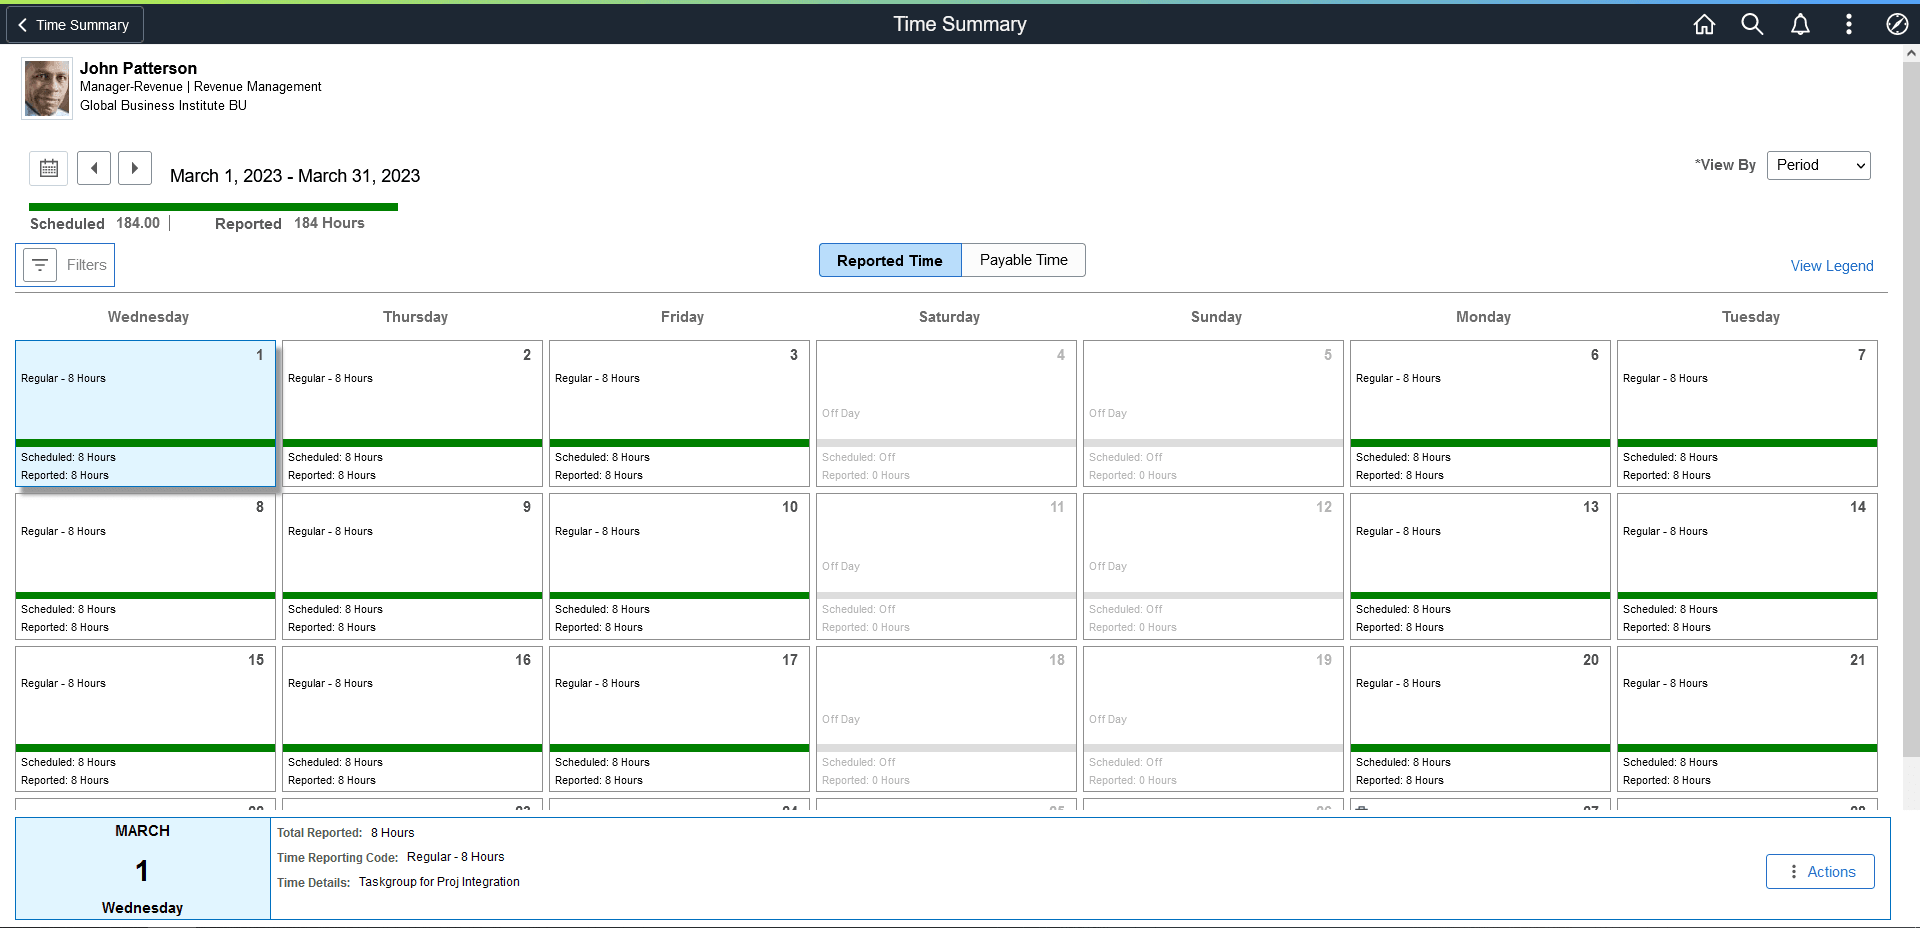This screenshot has height=928, width=1920.
Task: Click John Patterson's profile photo
Action: tap(46, 88)
